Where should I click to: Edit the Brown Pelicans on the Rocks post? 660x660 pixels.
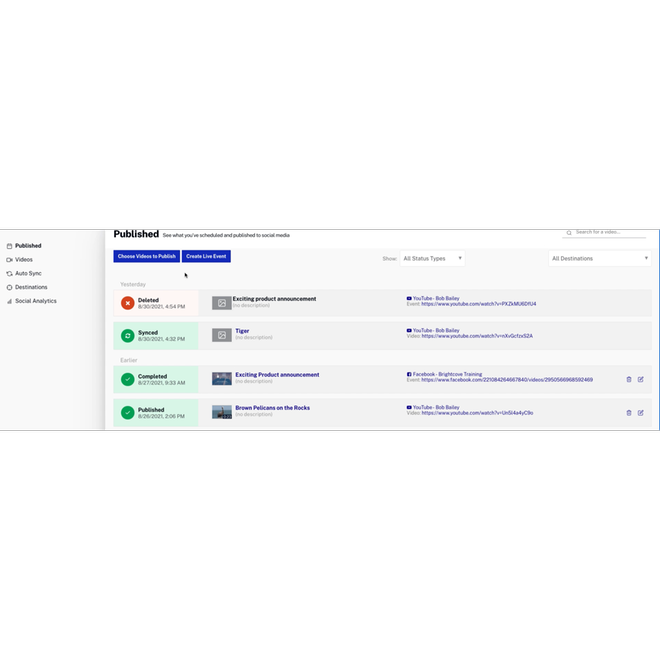point(641,412)
